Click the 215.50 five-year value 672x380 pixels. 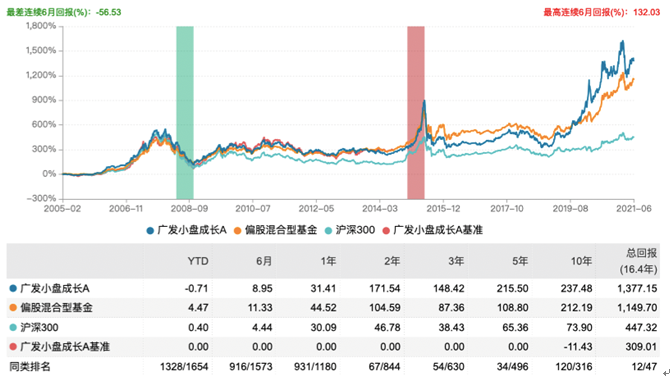513,289
